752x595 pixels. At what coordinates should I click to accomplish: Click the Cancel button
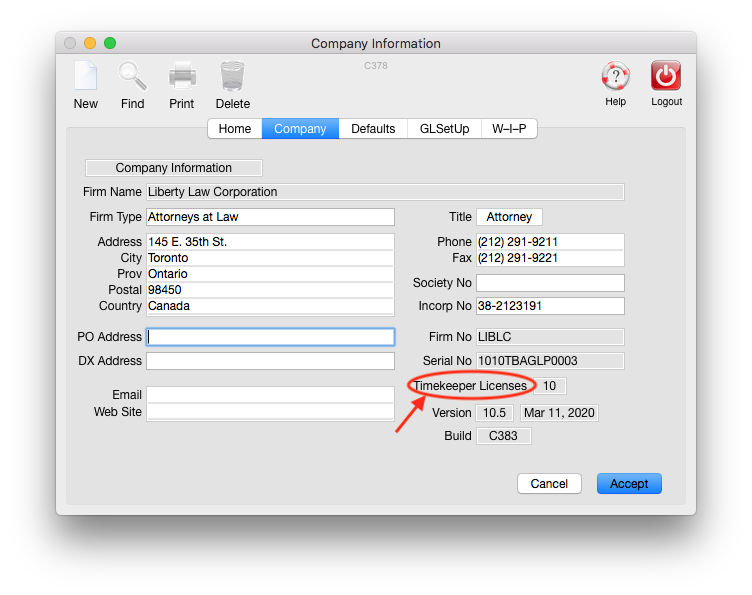(549, 484)
